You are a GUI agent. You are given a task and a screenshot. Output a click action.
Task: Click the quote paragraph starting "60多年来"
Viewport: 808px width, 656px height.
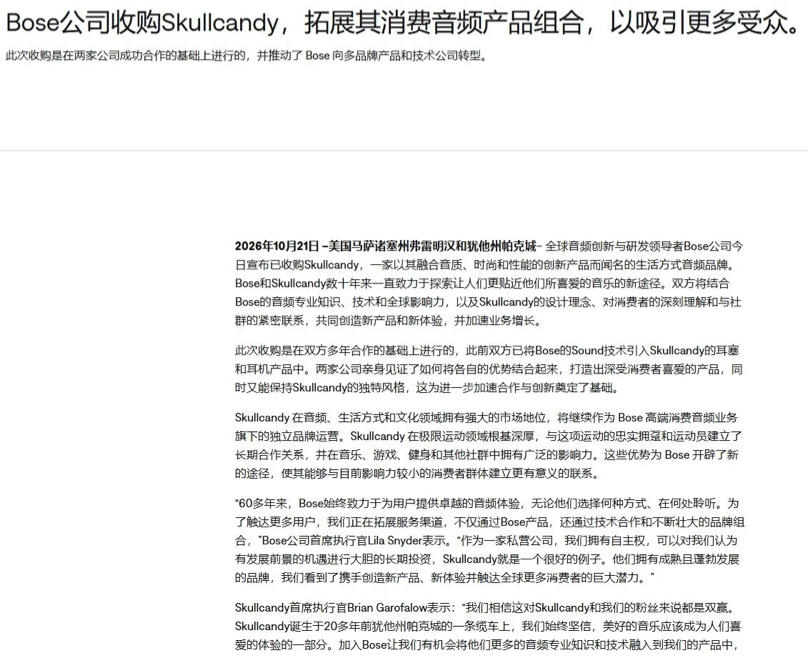pos(490,541)
